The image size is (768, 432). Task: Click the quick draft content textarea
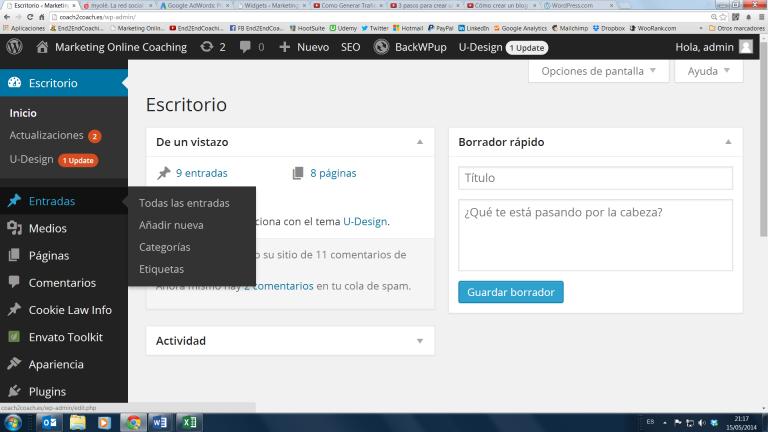tap(596, 235)
